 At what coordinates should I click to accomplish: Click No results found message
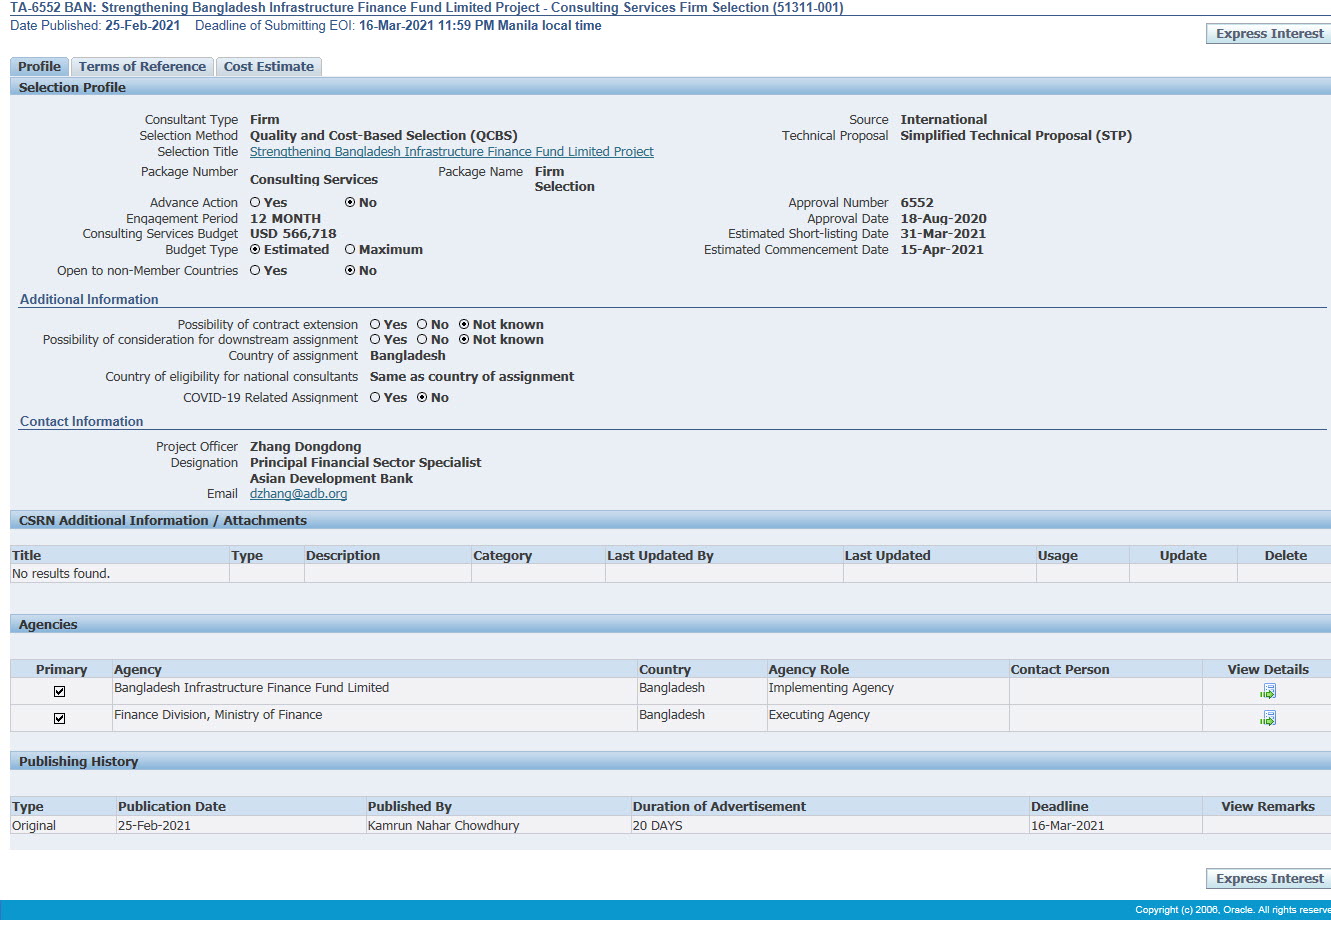coord(61,574)
